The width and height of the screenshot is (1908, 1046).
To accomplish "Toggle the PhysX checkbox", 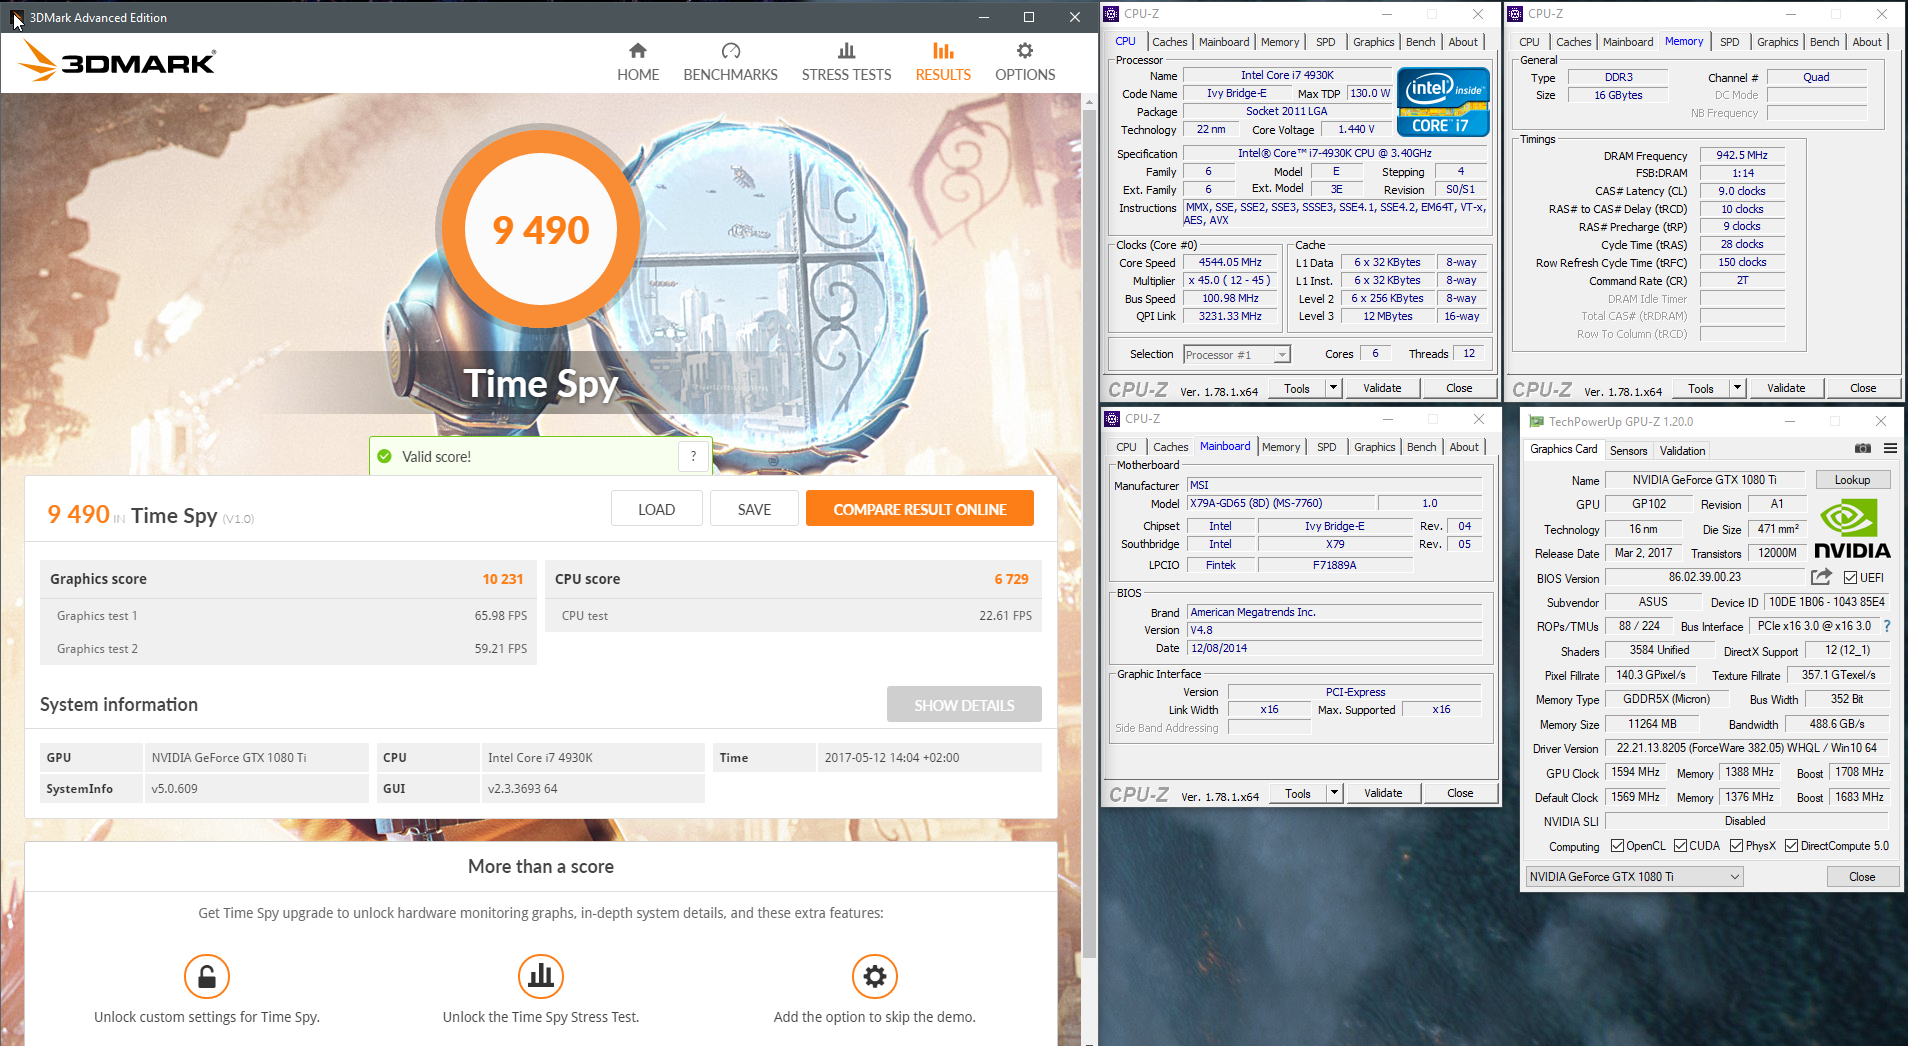I will pyautogui.click(x=1737, y=846).
